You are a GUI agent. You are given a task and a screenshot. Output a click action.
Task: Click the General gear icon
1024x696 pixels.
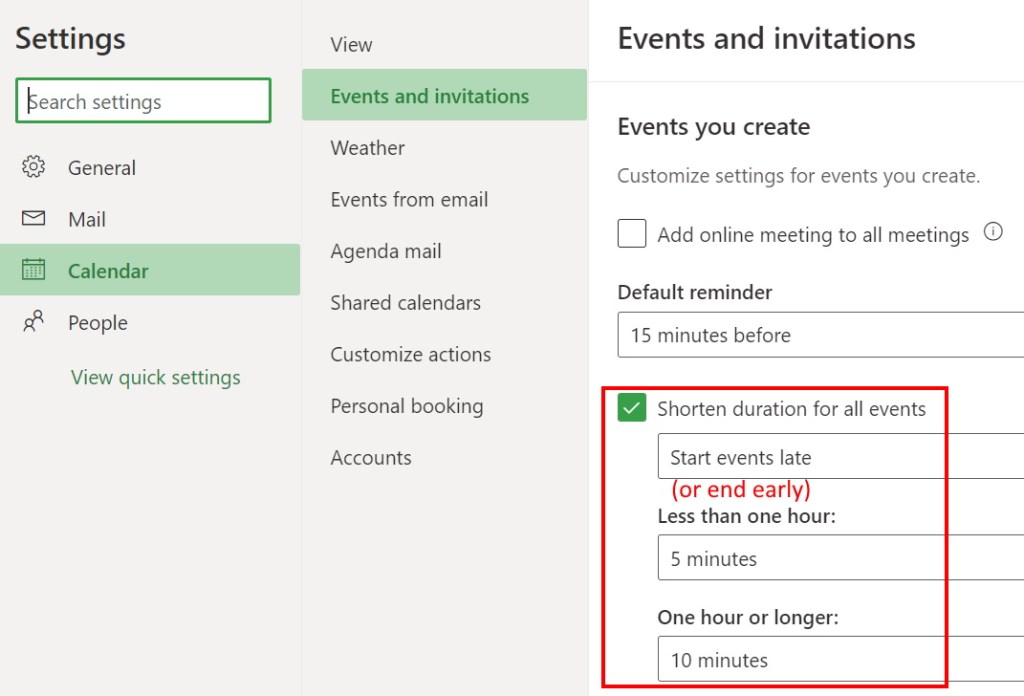33,167
